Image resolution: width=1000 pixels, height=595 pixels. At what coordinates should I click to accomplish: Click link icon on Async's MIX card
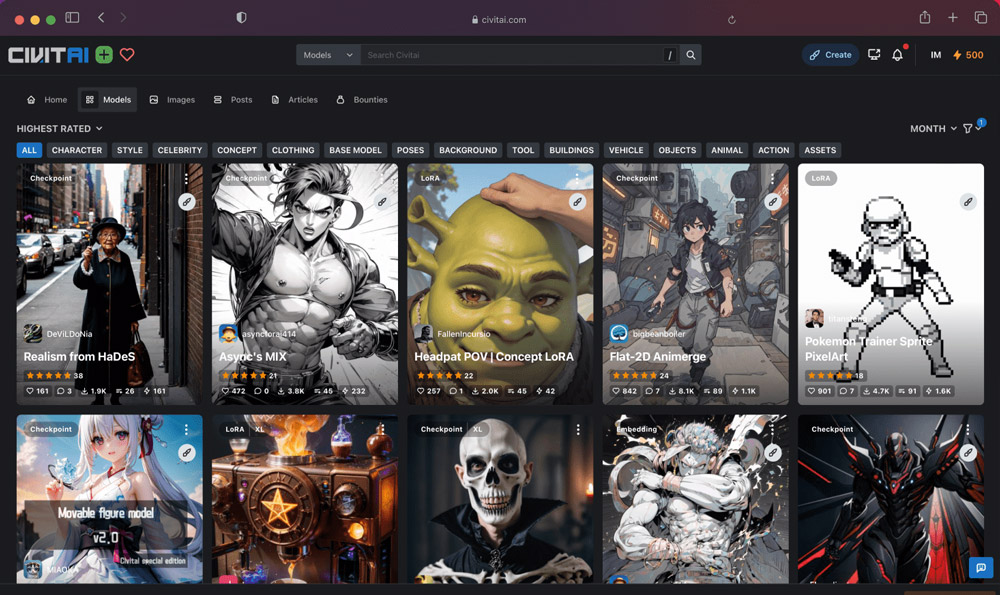coord(382,202)
